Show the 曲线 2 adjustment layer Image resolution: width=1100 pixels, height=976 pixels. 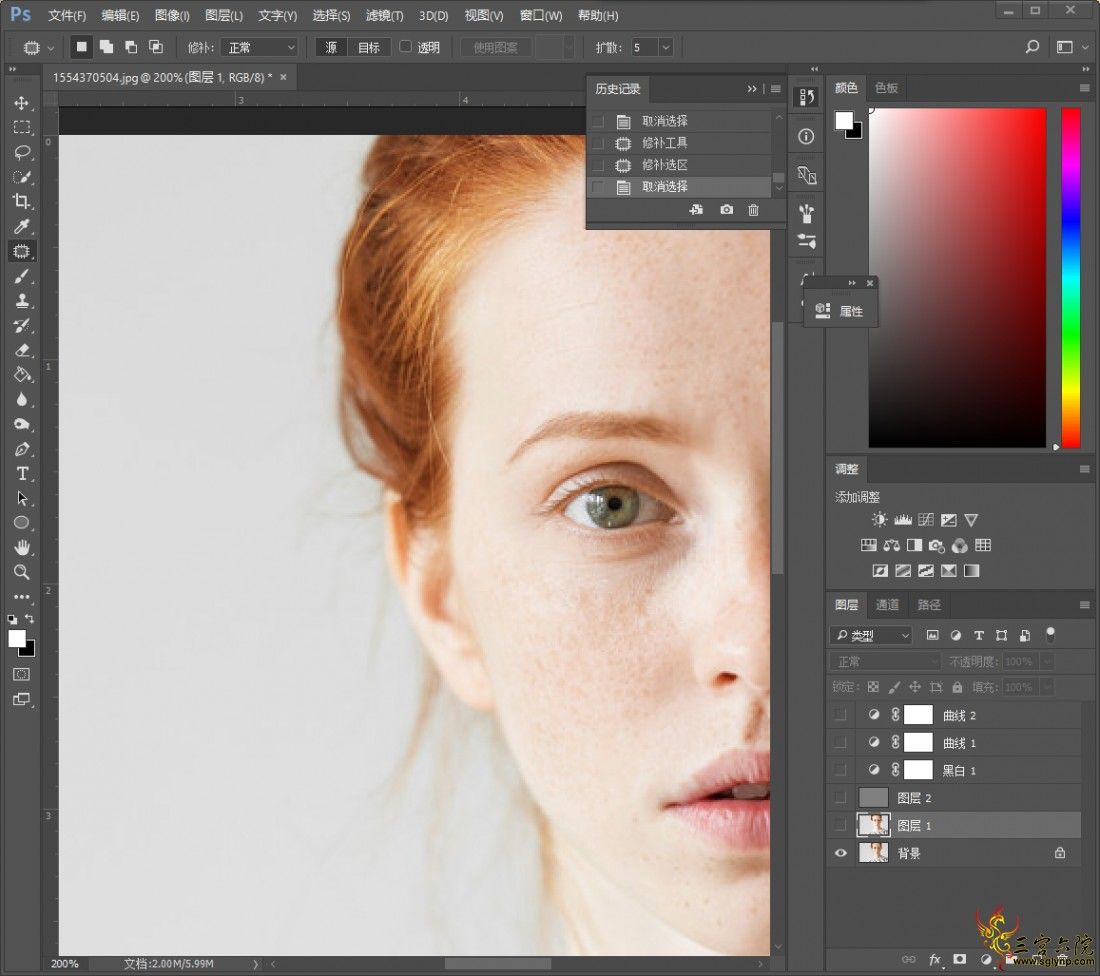coord(840,715)
